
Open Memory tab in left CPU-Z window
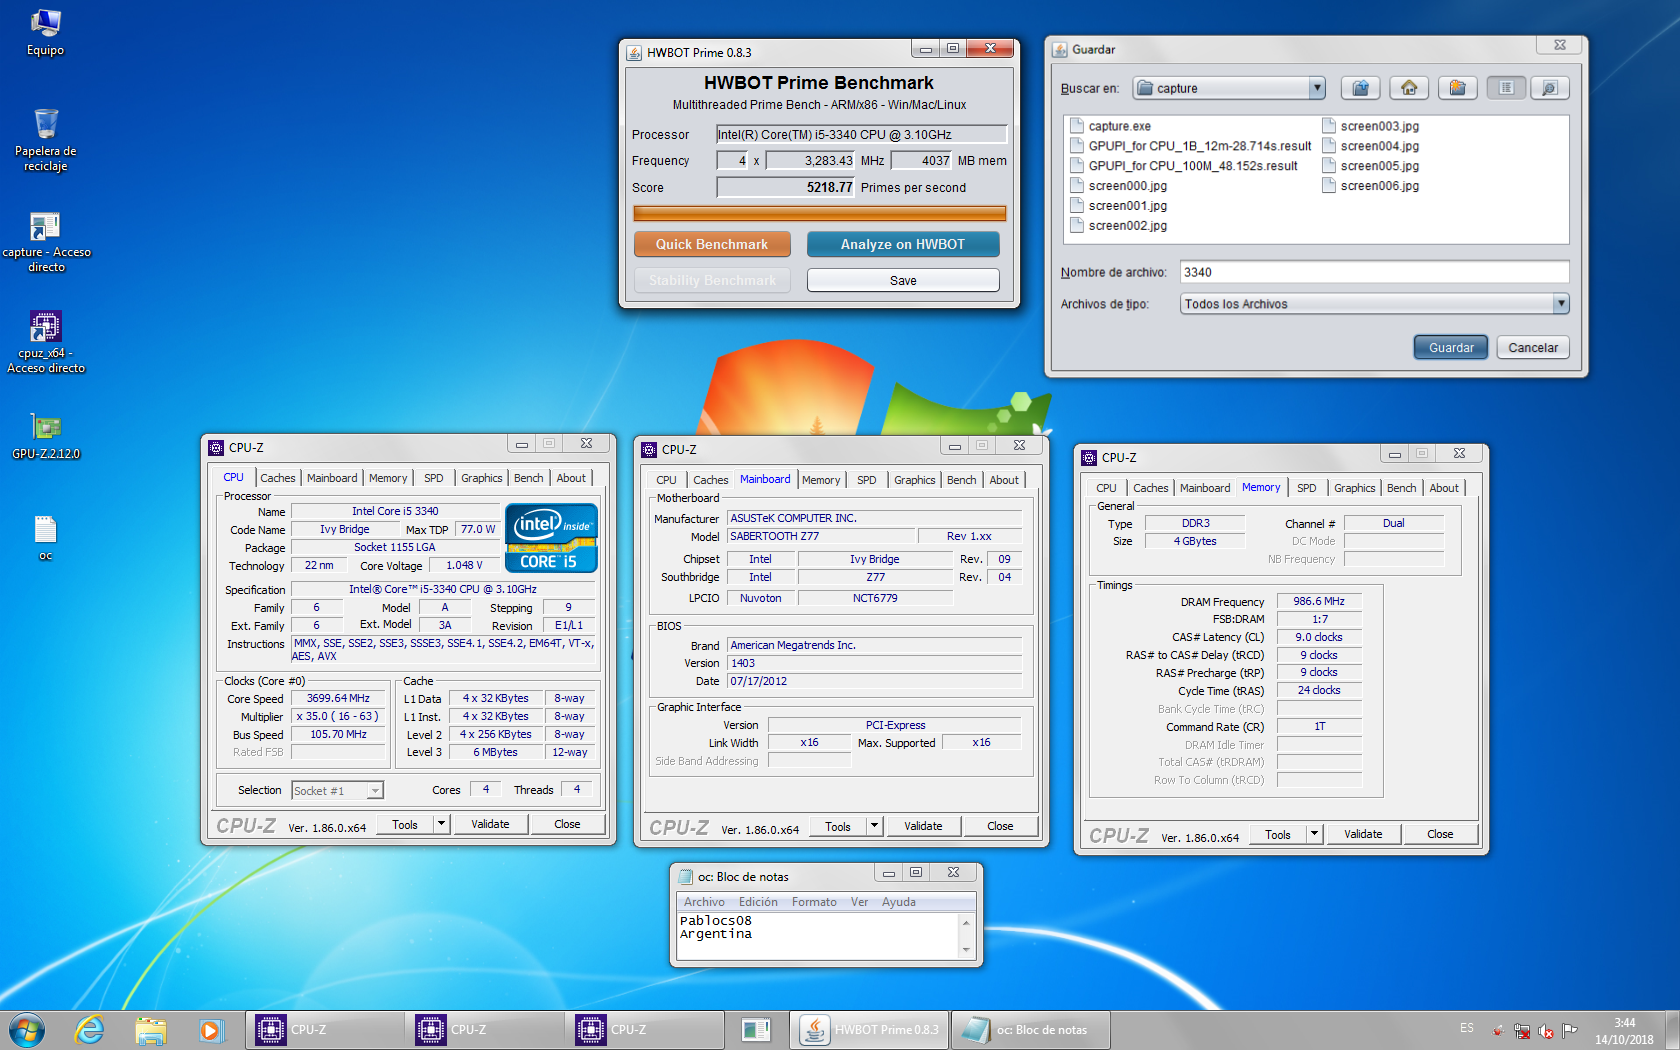388,478
